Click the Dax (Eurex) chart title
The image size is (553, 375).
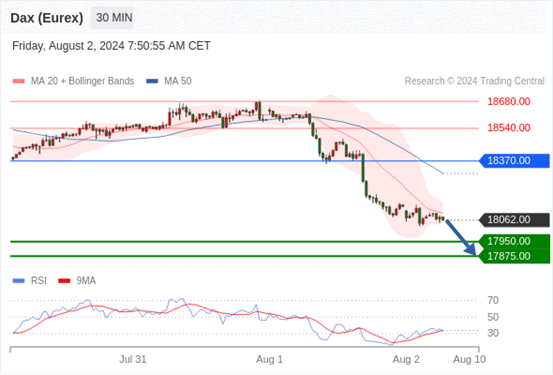[47, 18]
